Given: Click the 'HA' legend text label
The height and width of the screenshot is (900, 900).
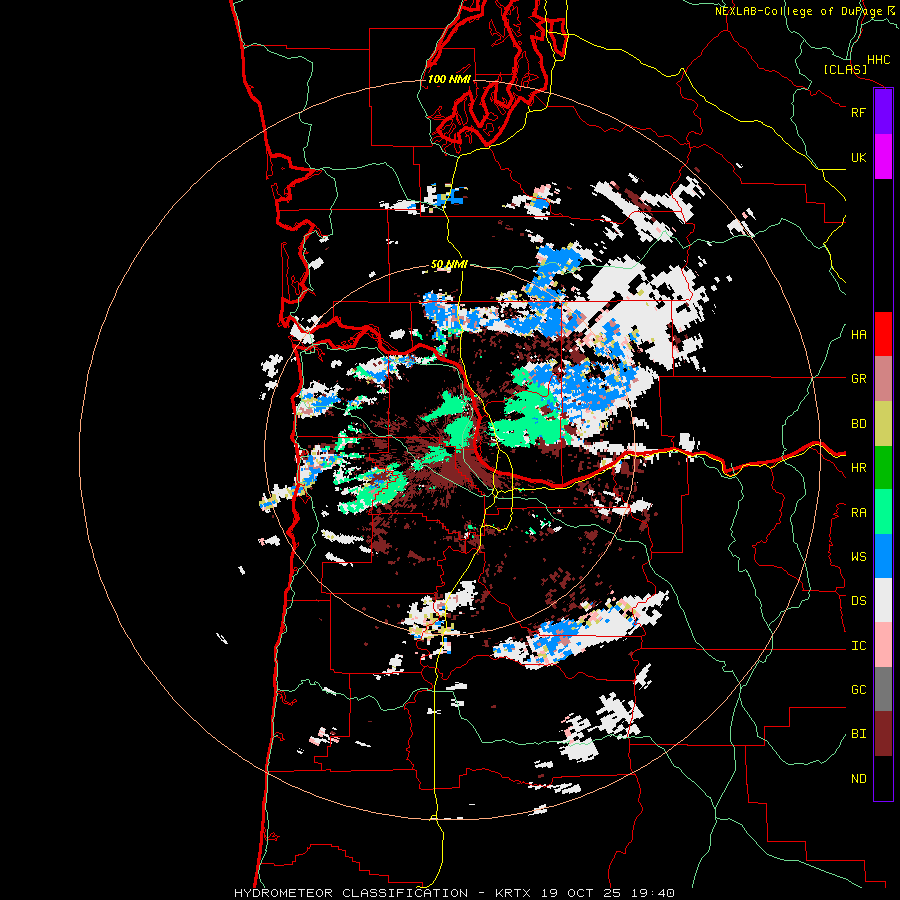Looking at the screenshot, I should tap(858, 335).
